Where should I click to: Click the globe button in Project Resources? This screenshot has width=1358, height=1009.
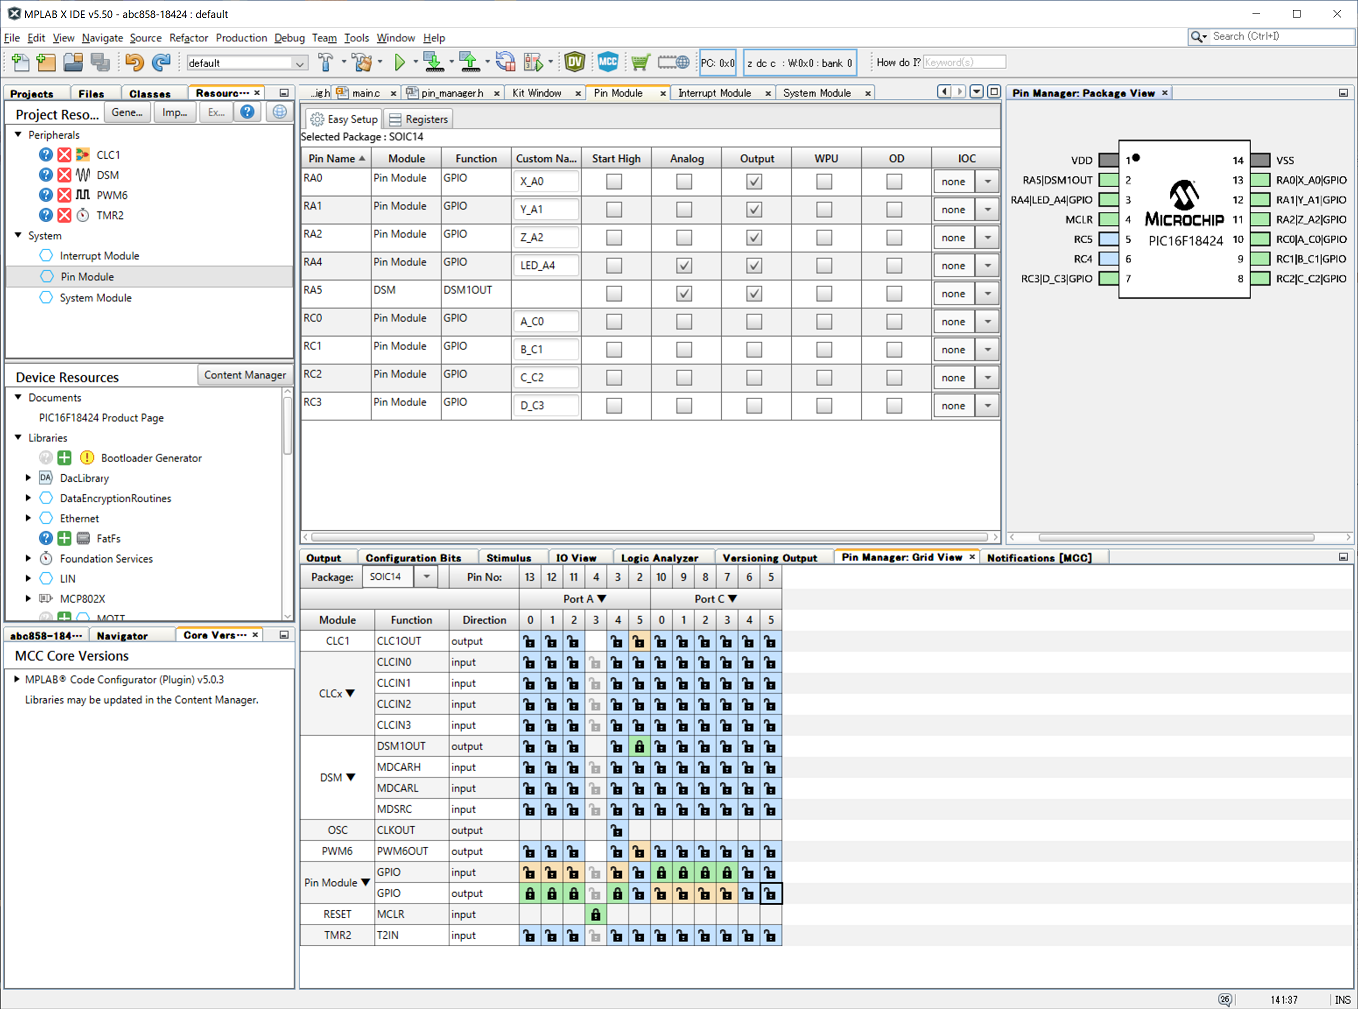(x=280, y=112)
